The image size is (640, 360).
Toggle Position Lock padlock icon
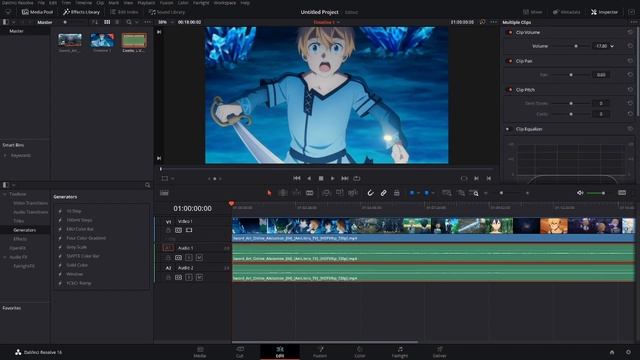coord(397,193)
